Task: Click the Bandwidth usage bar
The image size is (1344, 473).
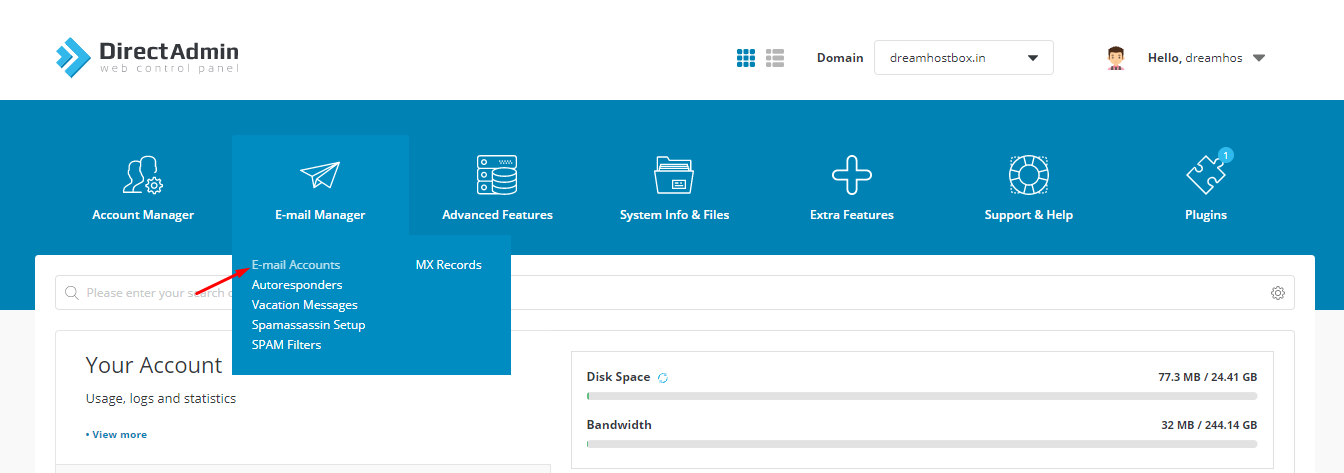Action: click(x=922, y=443)
